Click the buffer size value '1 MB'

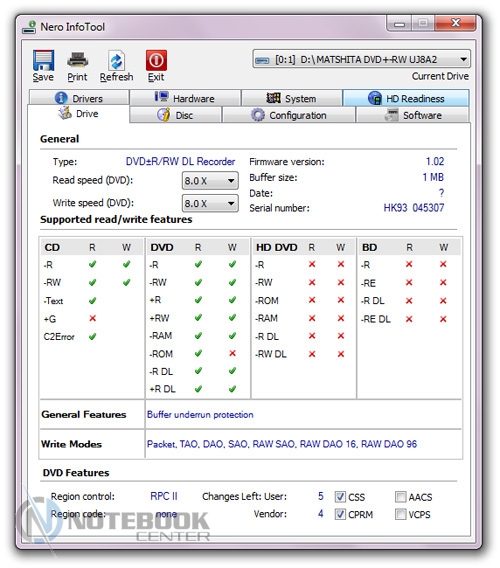pos(433,177)
